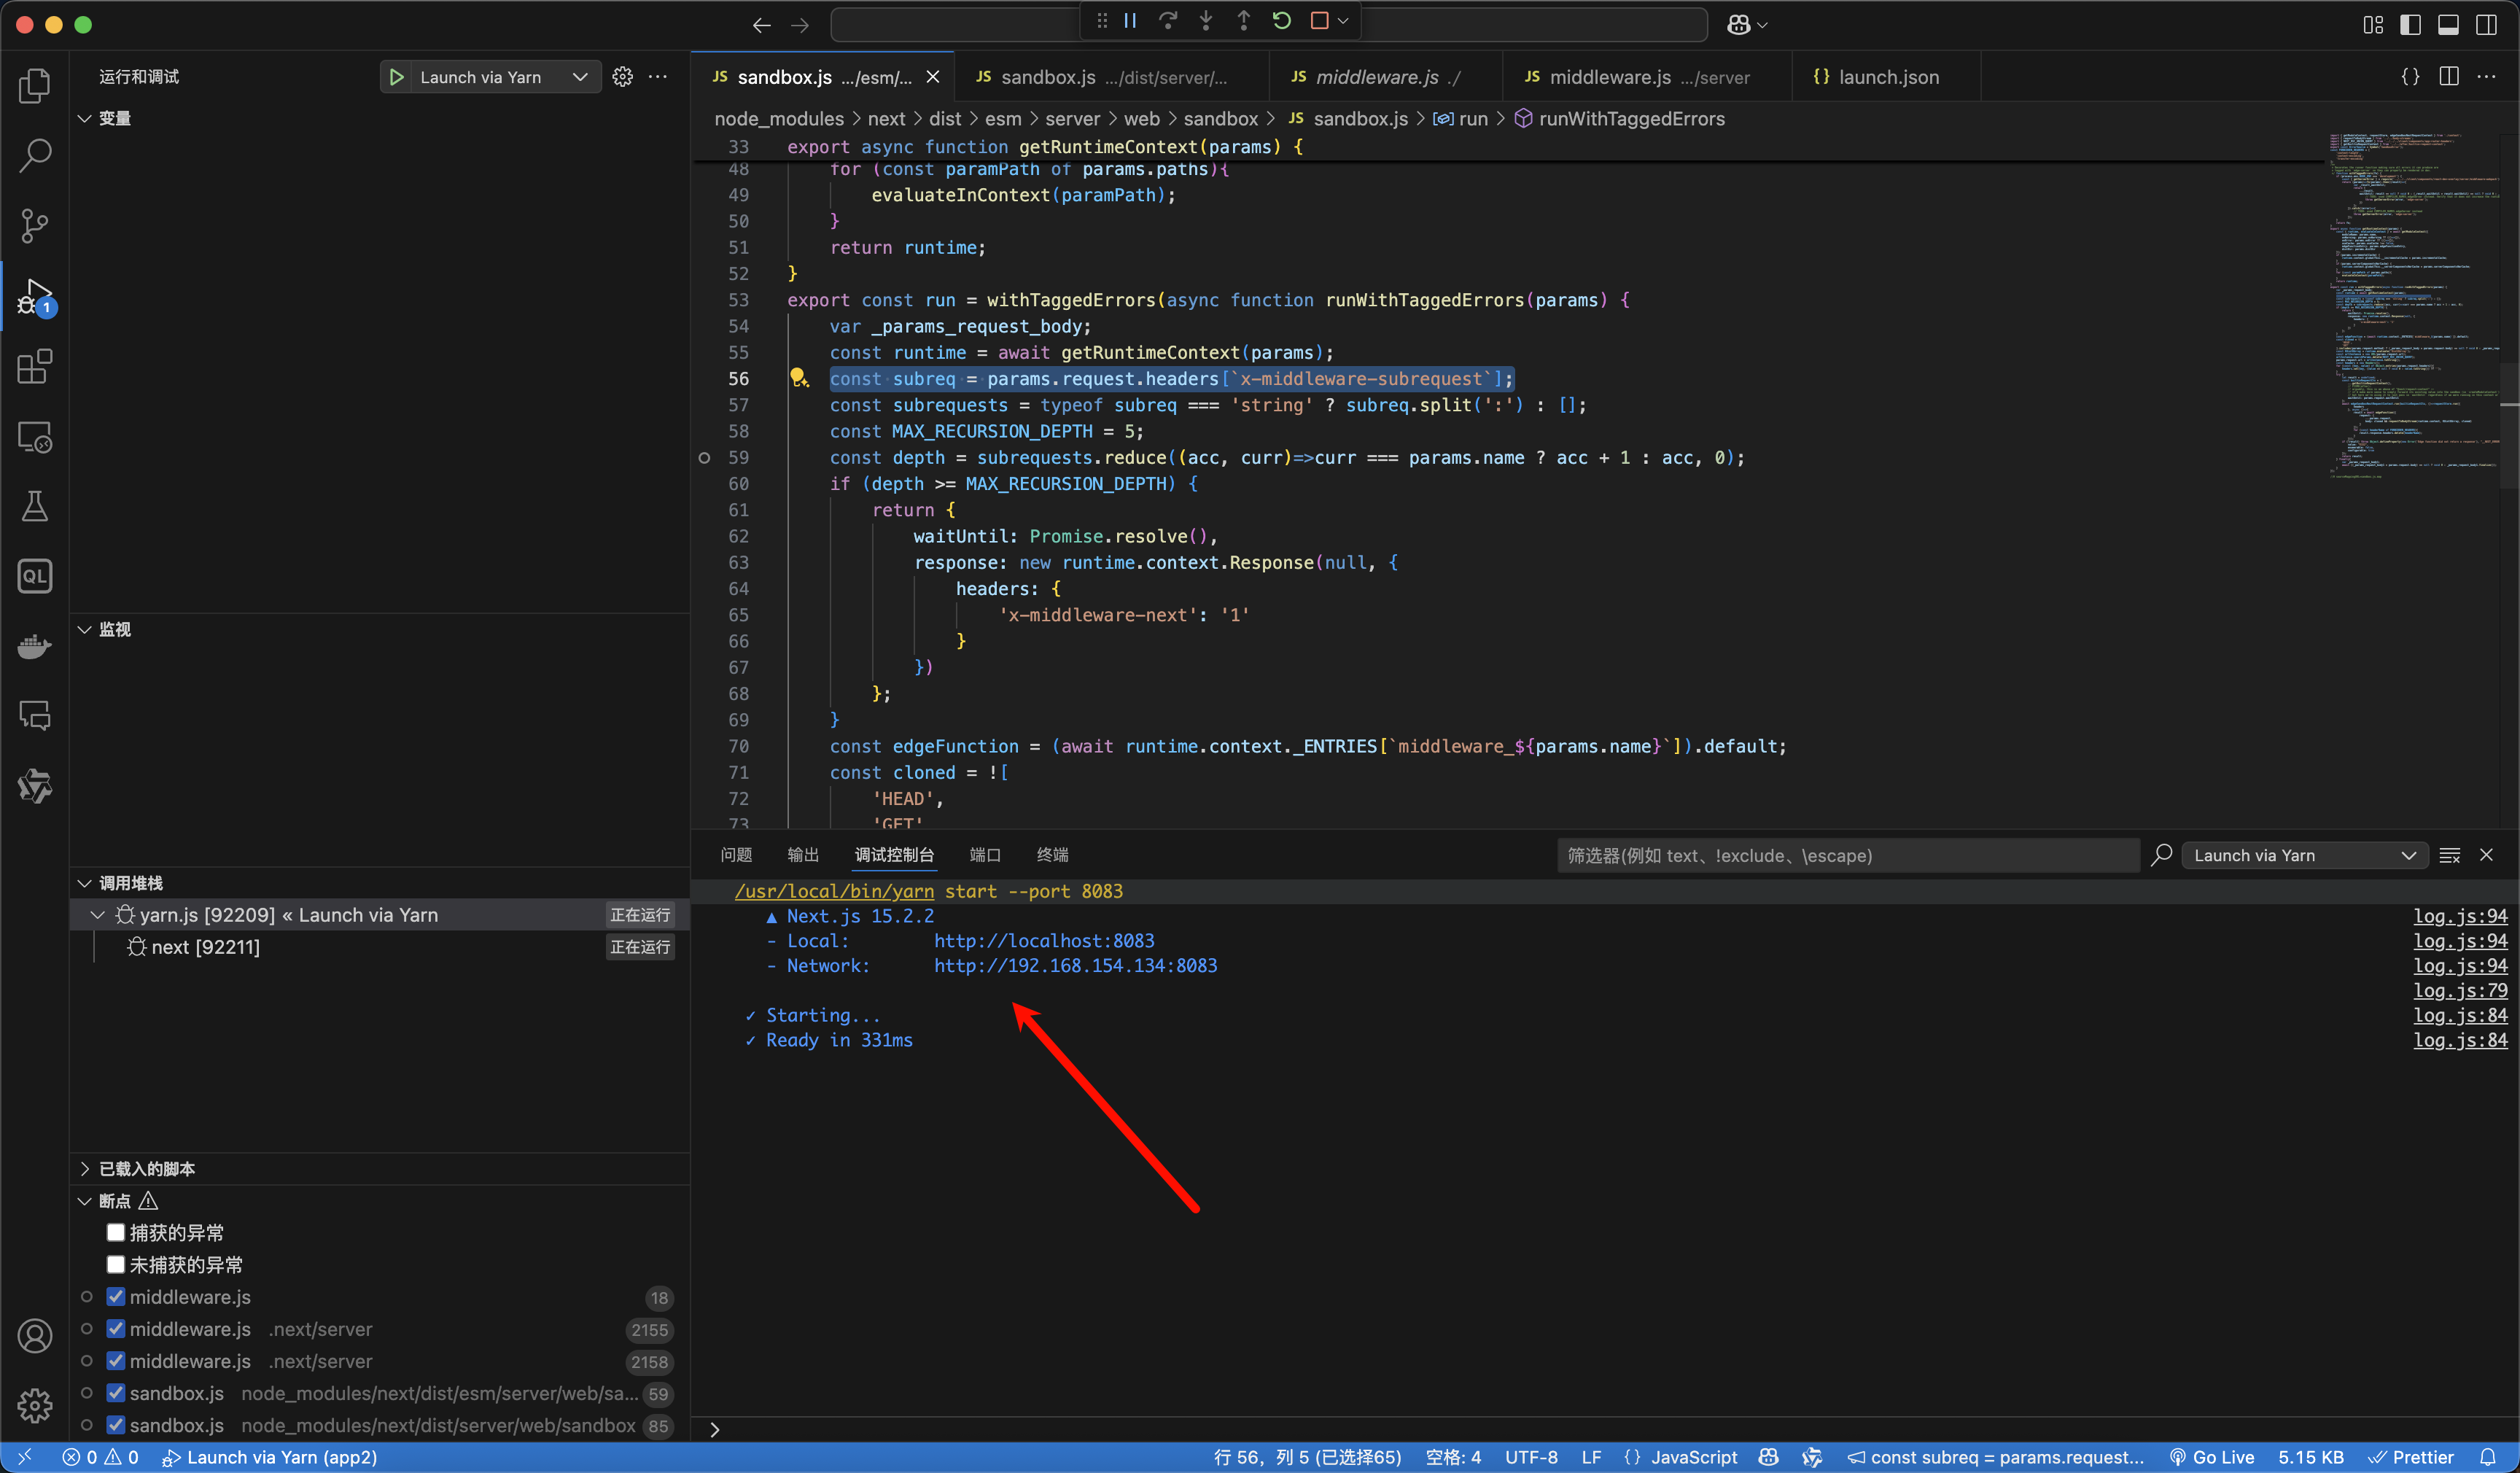Collapse the Watch section
Viewport: 2520px width, 1473px height.
(x=85, y=630)
